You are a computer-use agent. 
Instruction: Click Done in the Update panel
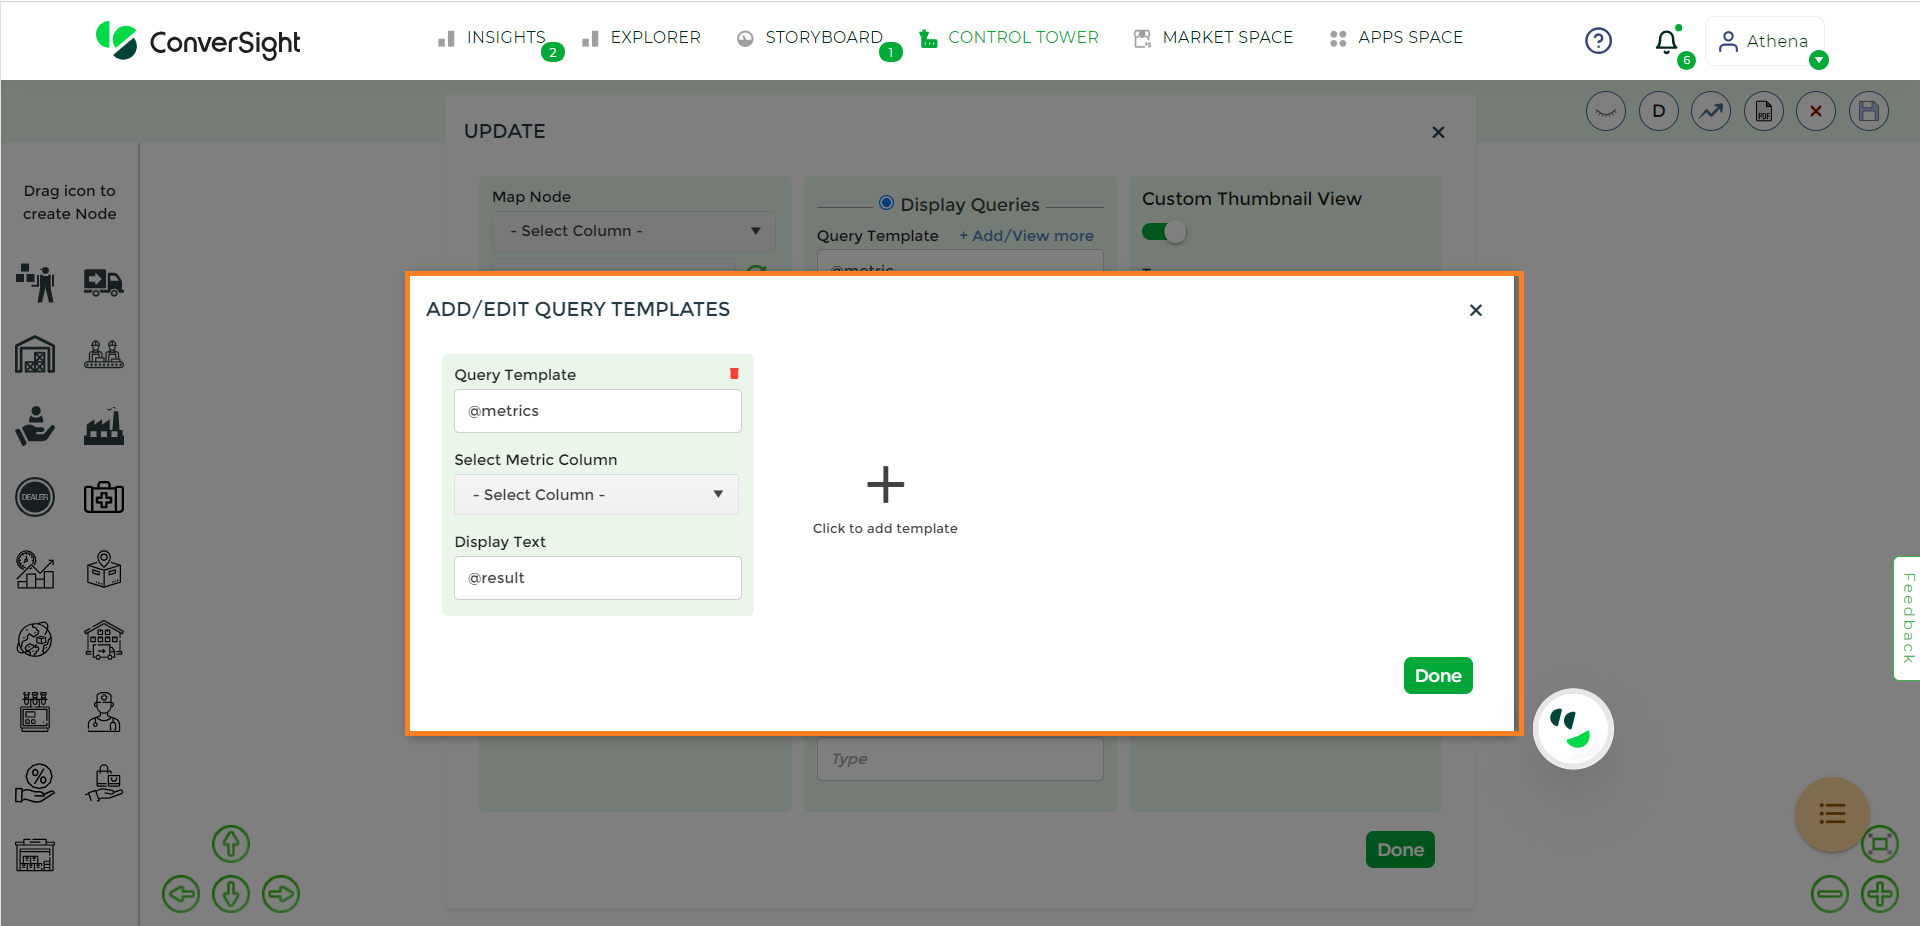(1400, 850)
